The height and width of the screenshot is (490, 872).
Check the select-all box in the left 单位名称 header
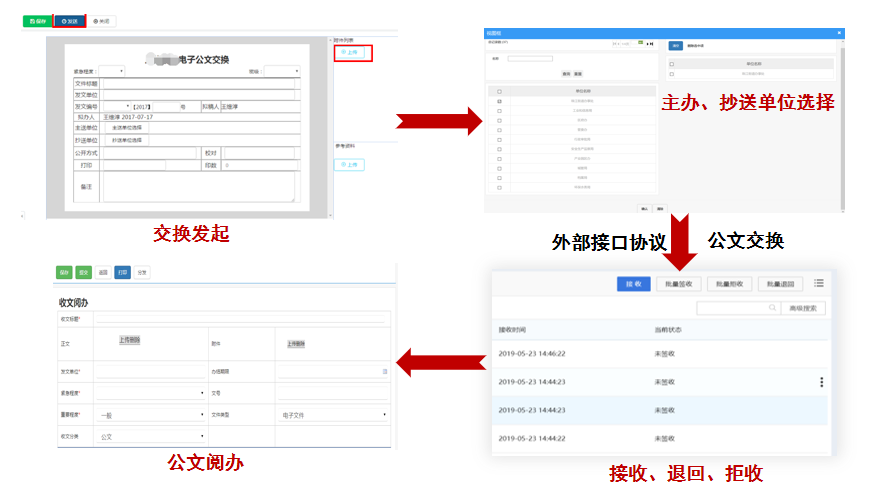(x=499, y=91)
